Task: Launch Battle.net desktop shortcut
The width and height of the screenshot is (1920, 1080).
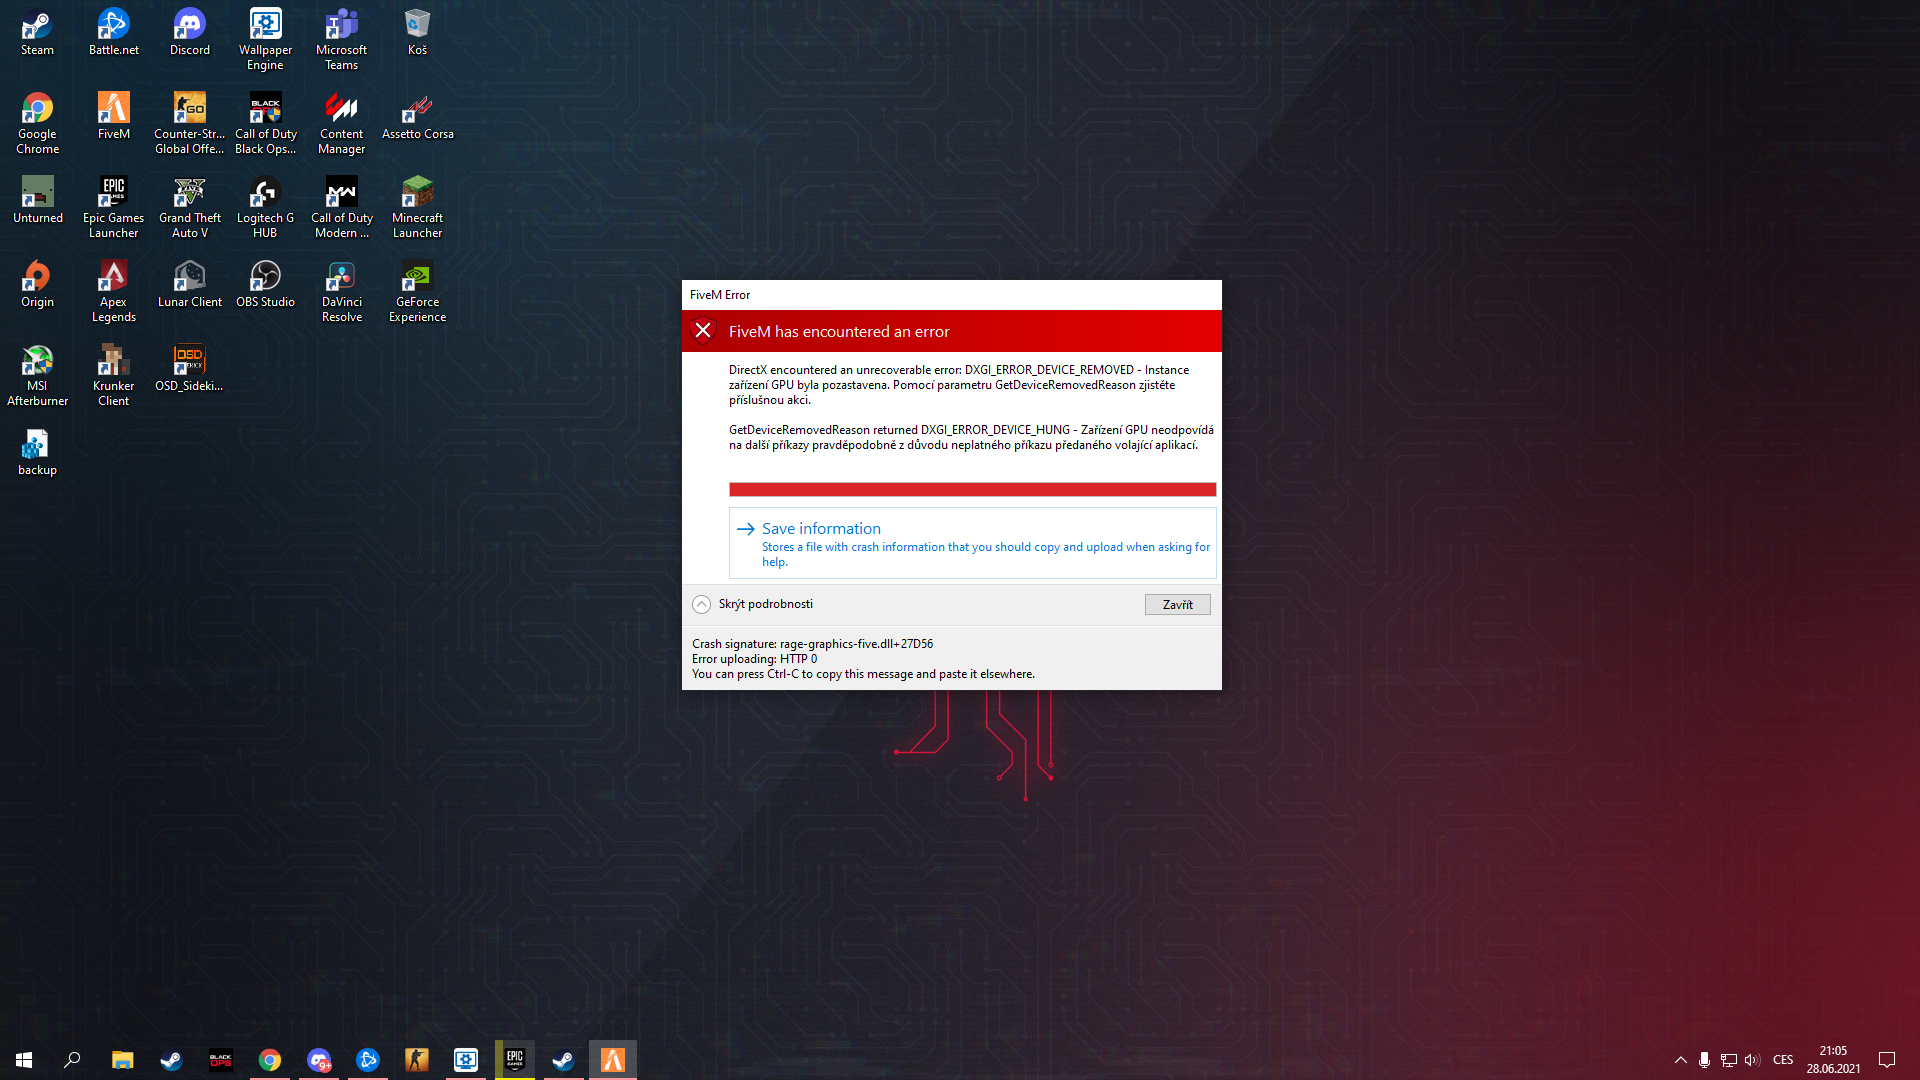Action: tap(113, 32)
